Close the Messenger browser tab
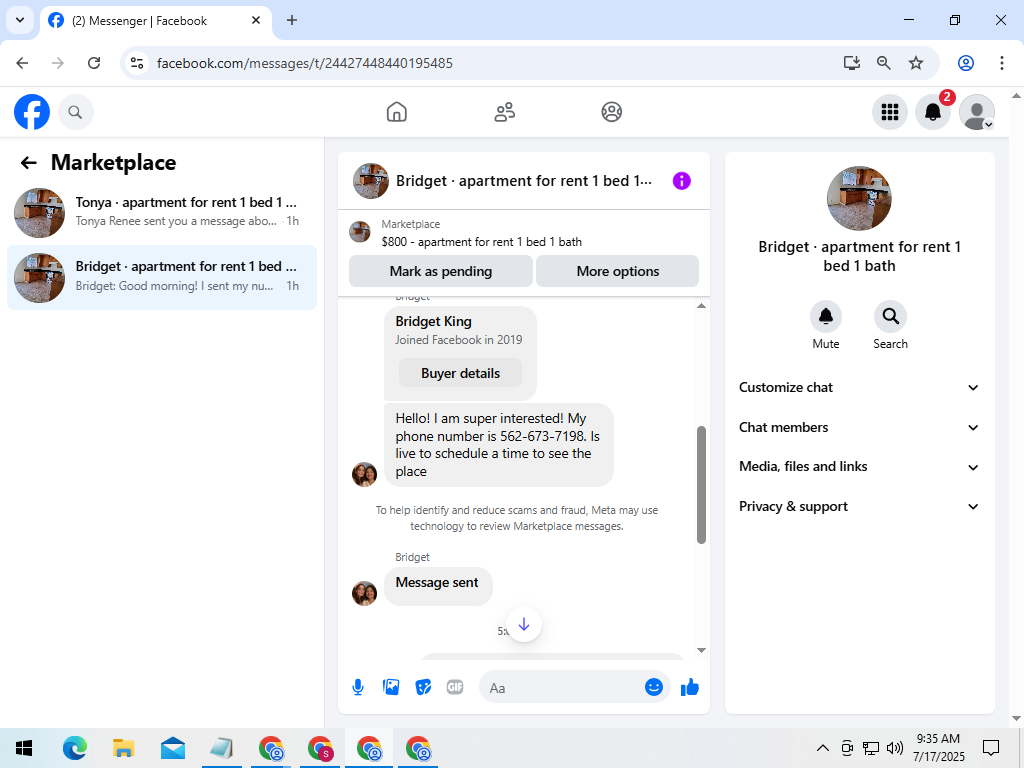 (x=256, y=20)
